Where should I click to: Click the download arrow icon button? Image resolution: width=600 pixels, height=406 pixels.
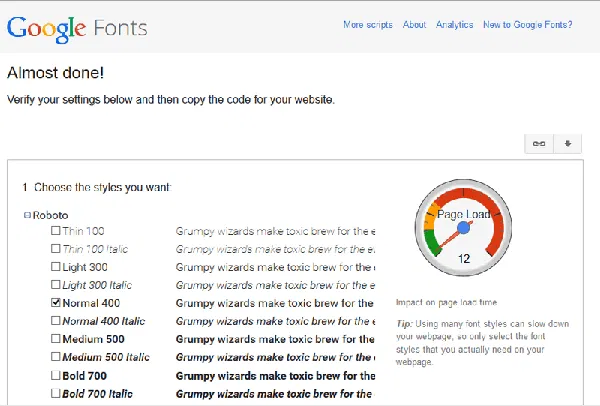click(567, 143)
